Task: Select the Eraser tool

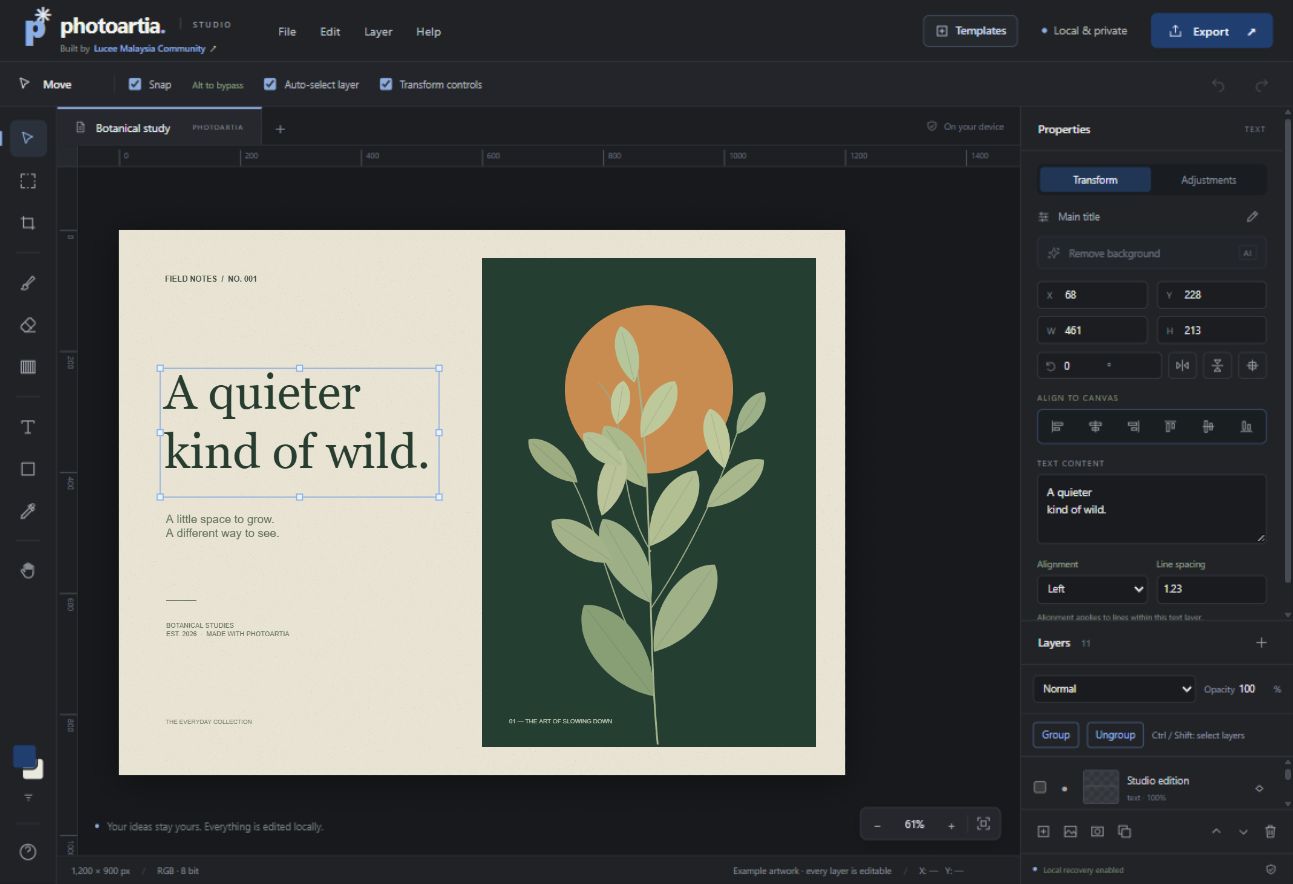Action: [28, 325]
